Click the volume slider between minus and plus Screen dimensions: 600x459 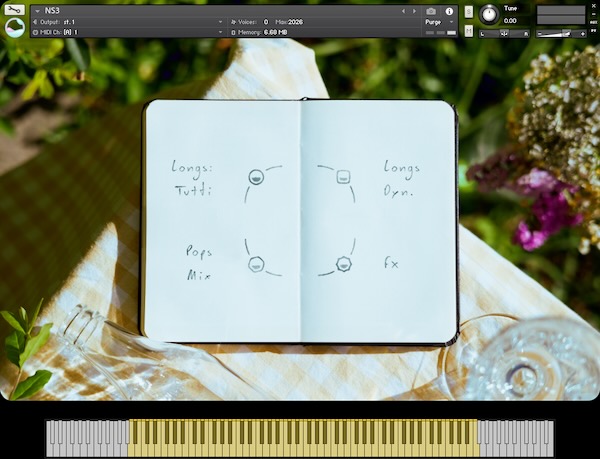pyautogui.click(x=561, y=34)
